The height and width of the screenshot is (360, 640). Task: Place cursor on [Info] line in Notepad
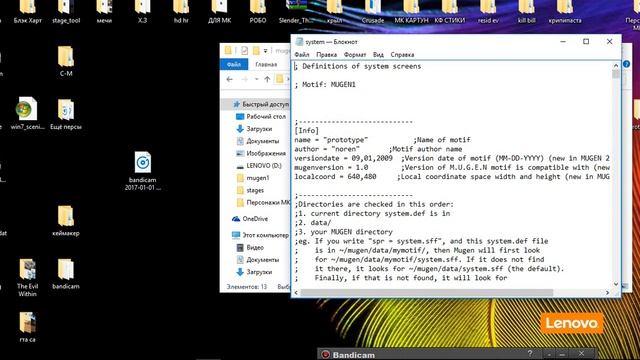click(x=307, y=131)
